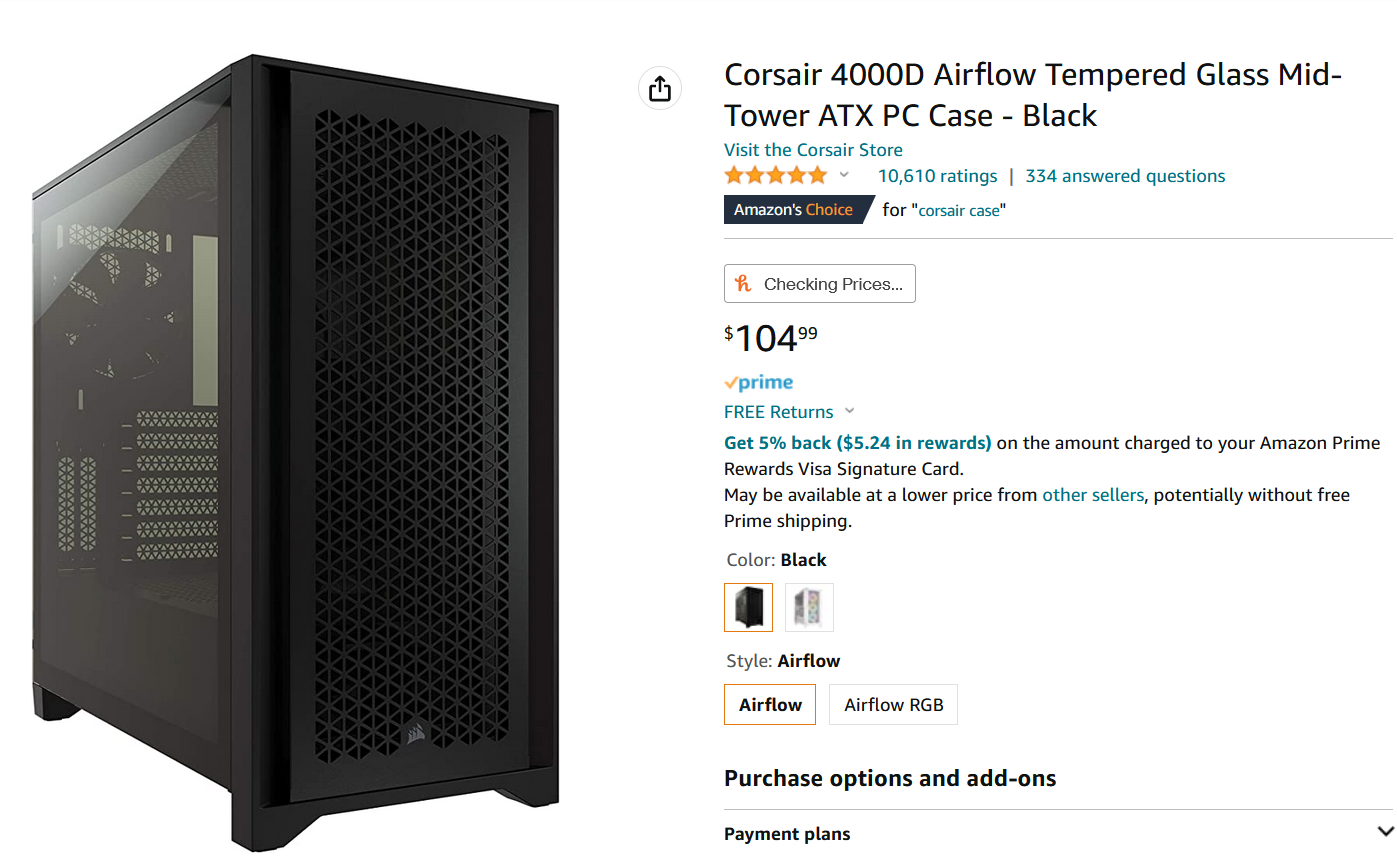Image resolution: width=1397 pixels, height=857 pixels.
Task: Open the "Get 5% back" rewards offer
Action: pos(857,443)
